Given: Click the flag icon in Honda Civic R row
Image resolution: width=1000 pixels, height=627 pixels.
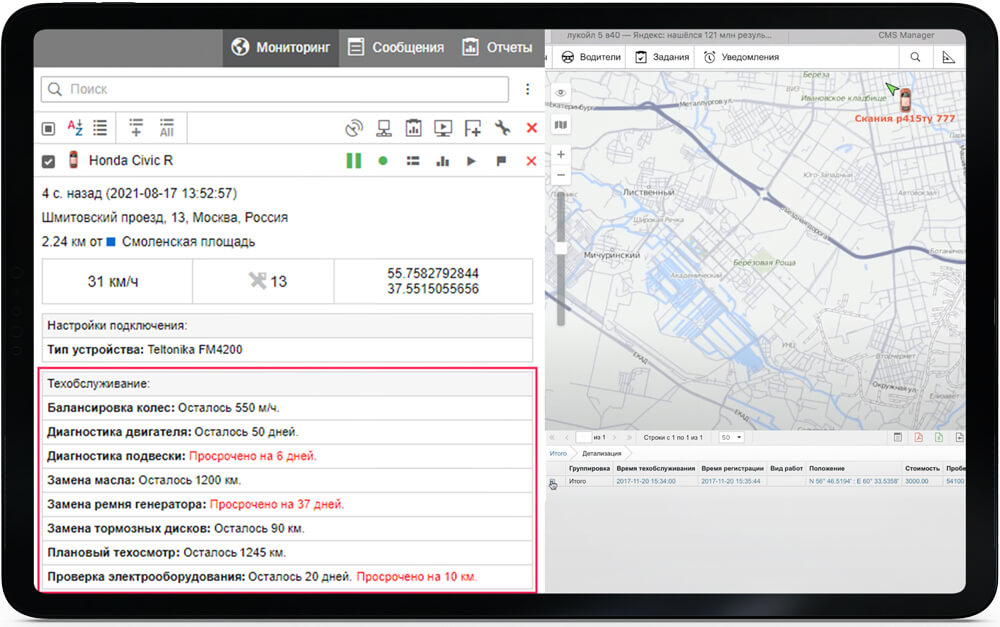Looking at the screenshot, I should coord(501,161).
